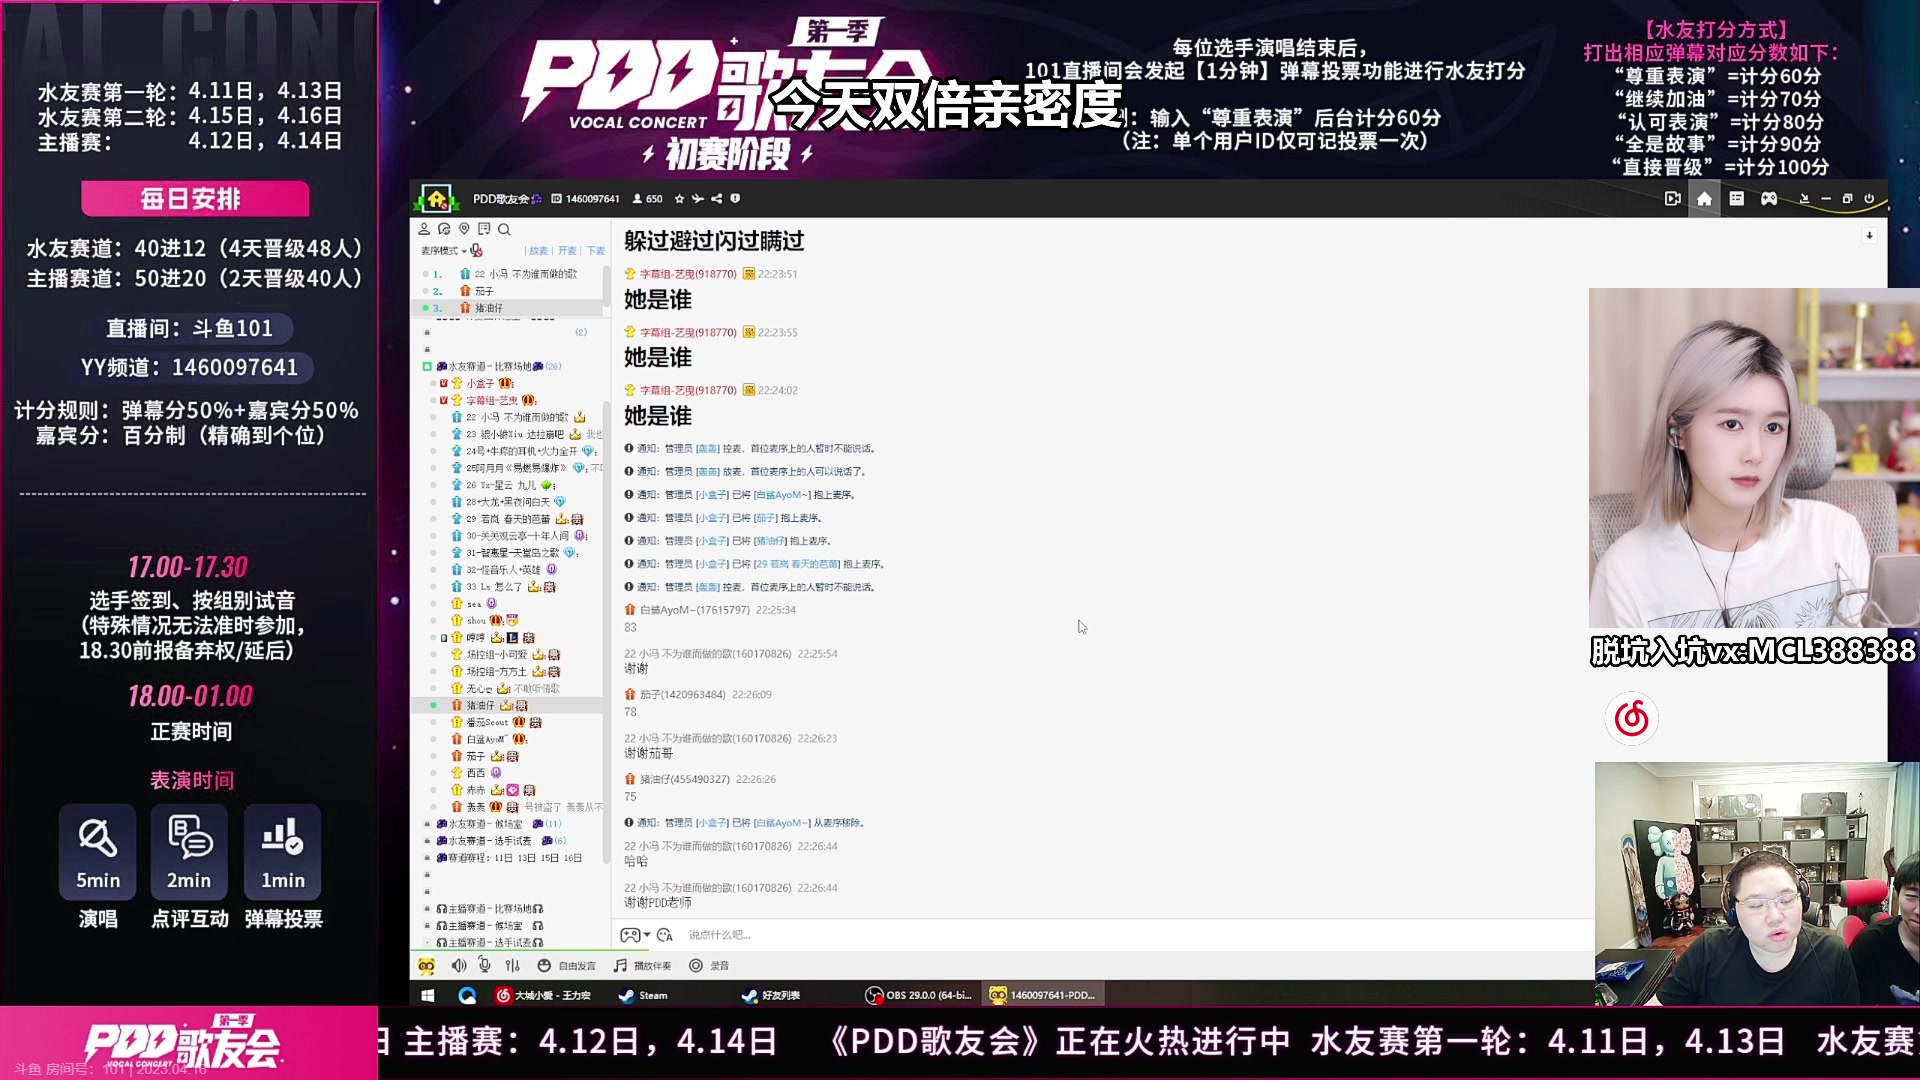Click the airplane icon in channel header

click(x=698, y=199)
